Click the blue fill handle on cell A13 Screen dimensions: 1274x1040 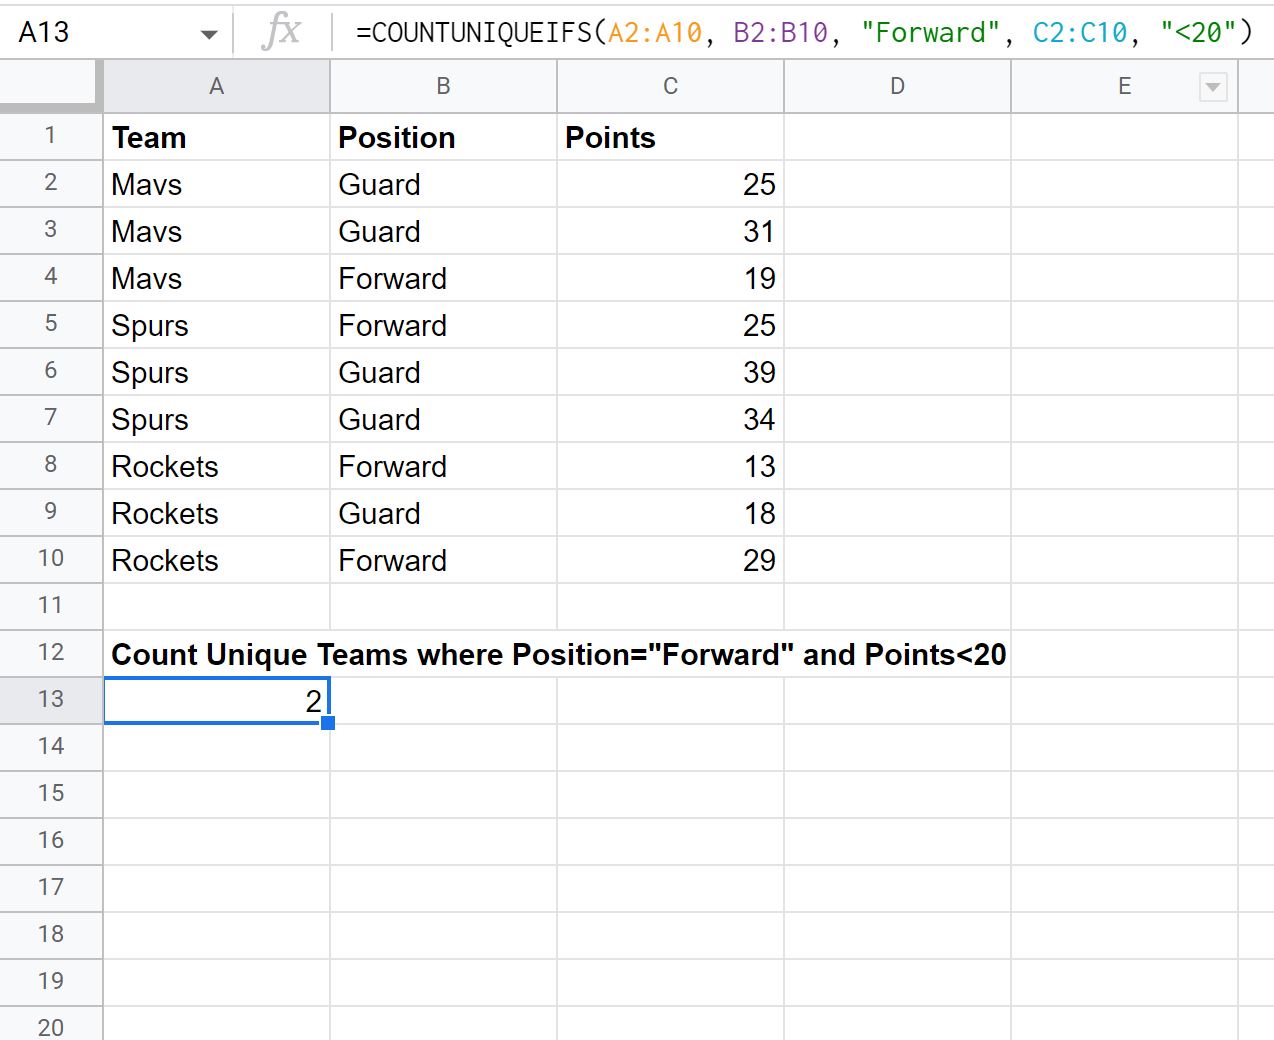tap(328, 723)
